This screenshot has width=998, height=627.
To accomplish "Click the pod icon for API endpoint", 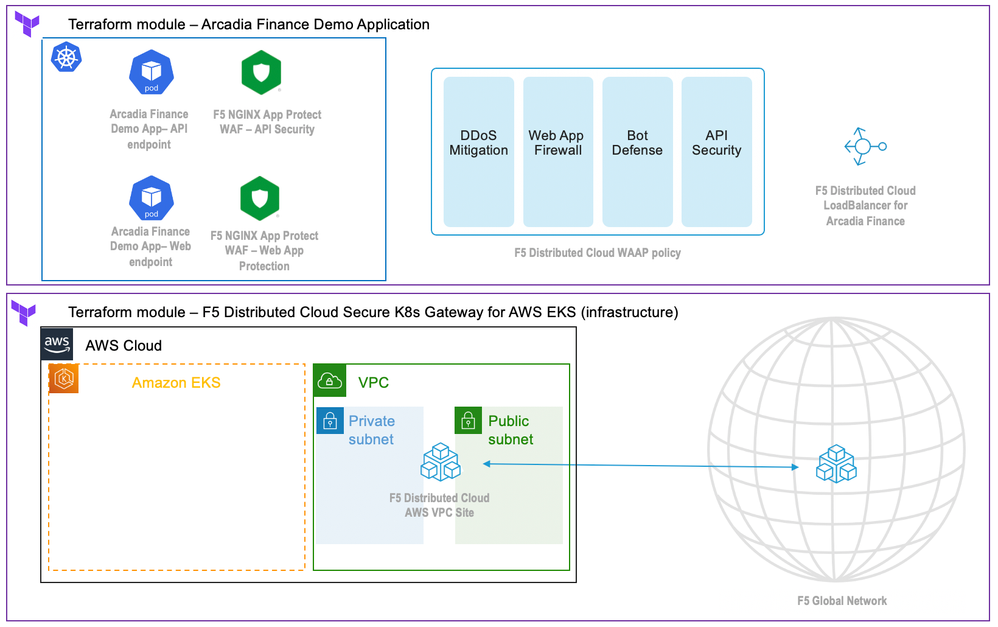I will pos(151,72).
